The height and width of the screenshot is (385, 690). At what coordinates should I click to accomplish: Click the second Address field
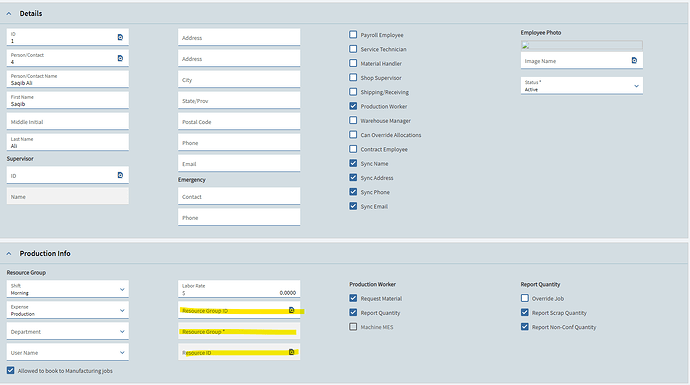(239, 58)
